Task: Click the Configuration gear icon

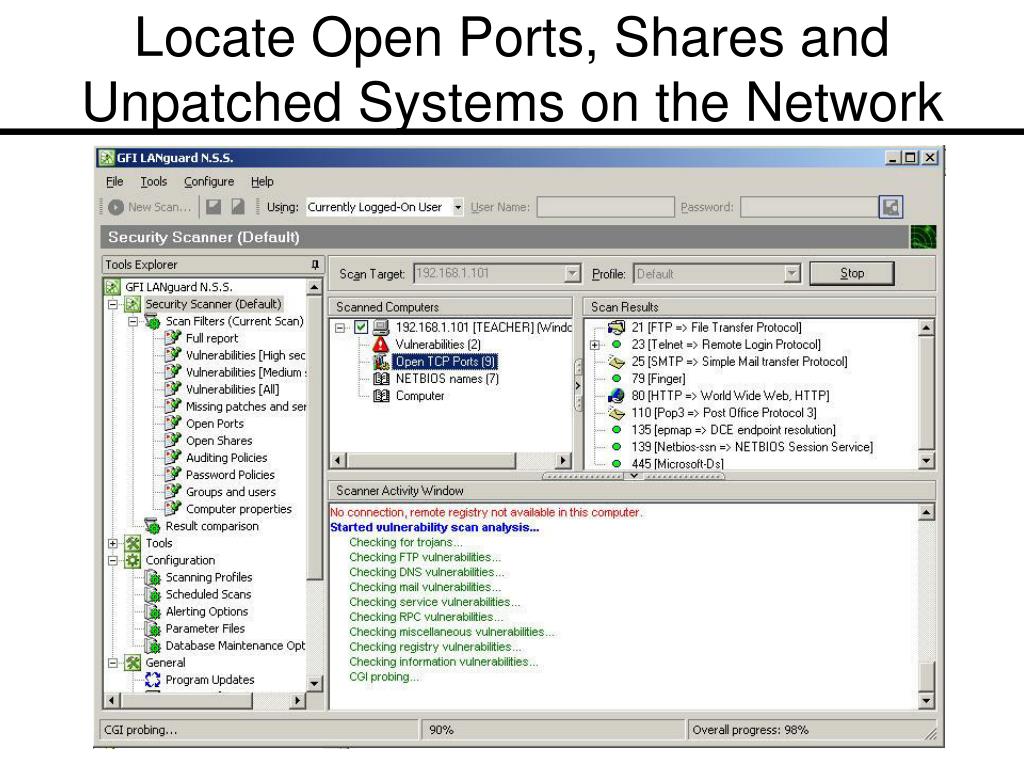Action: click(133, 560)
